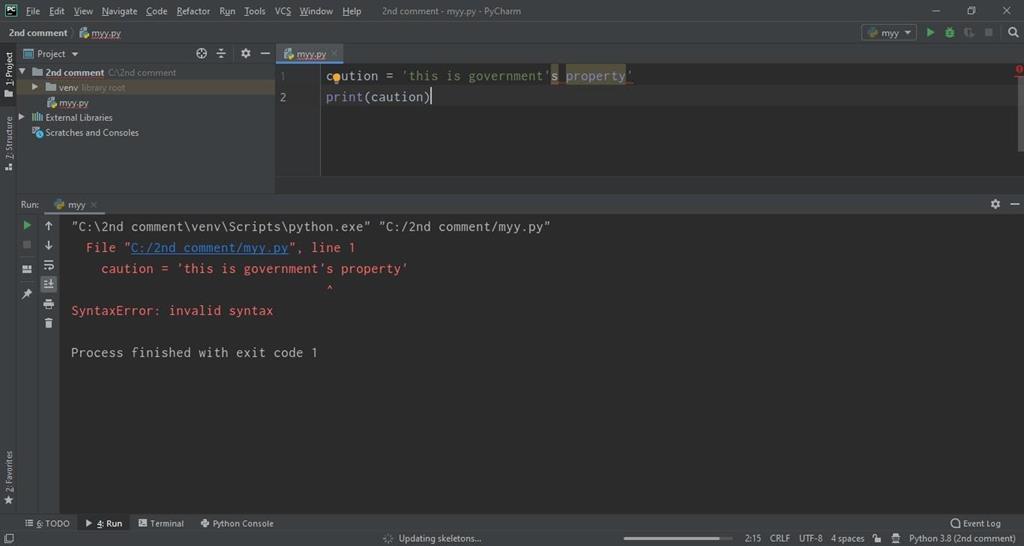Click restore layout icon in Run panel
The width and height of the screenshot is (1024, 546).
tap(27, 269)
